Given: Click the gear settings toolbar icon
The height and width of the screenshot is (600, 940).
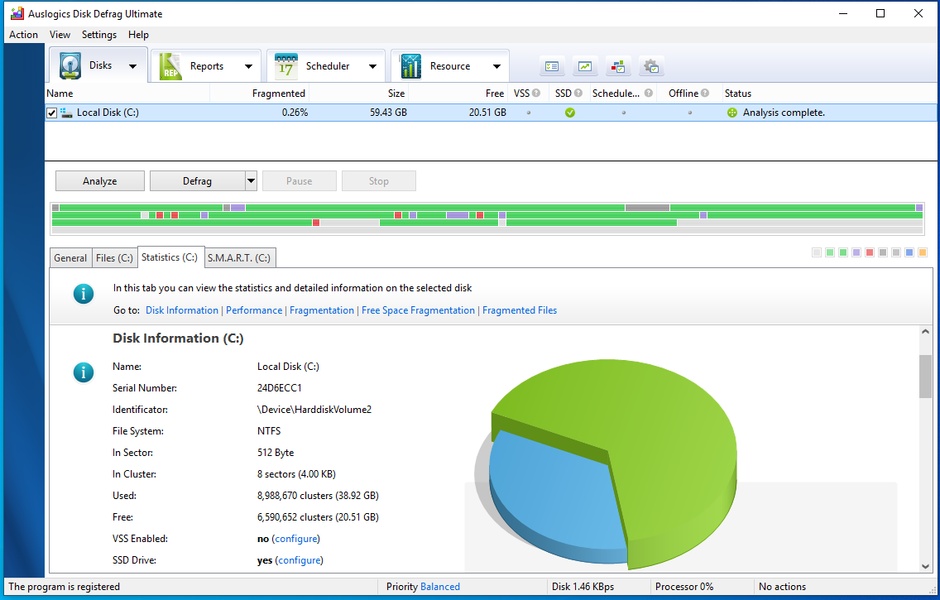Looking at the screenshot, I should [651, 67].
